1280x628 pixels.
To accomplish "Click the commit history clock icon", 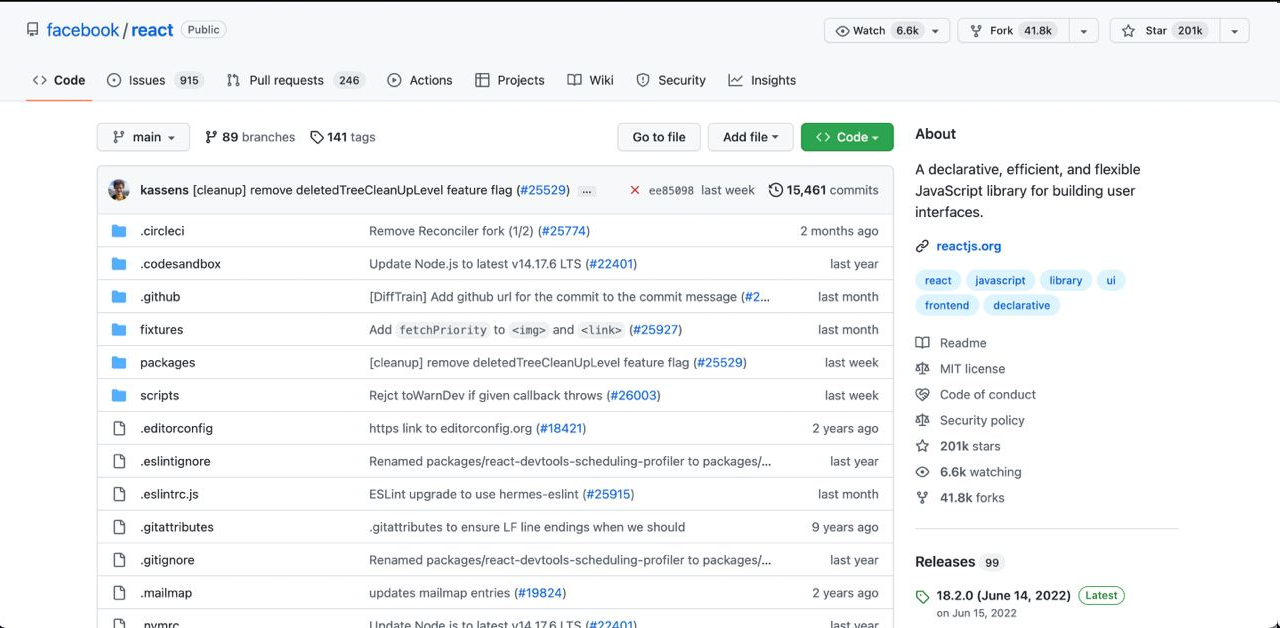I will pyautogui.click(x=776, y=190).
